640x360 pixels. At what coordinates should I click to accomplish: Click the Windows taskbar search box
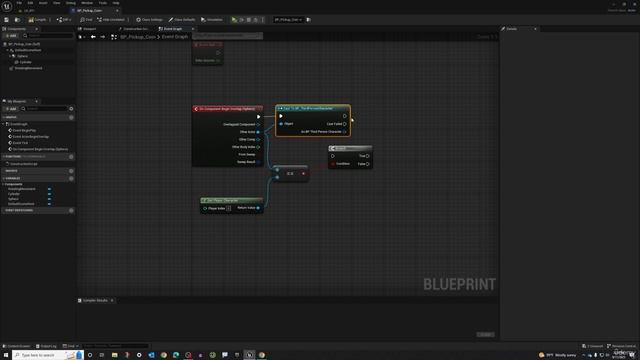48,355
